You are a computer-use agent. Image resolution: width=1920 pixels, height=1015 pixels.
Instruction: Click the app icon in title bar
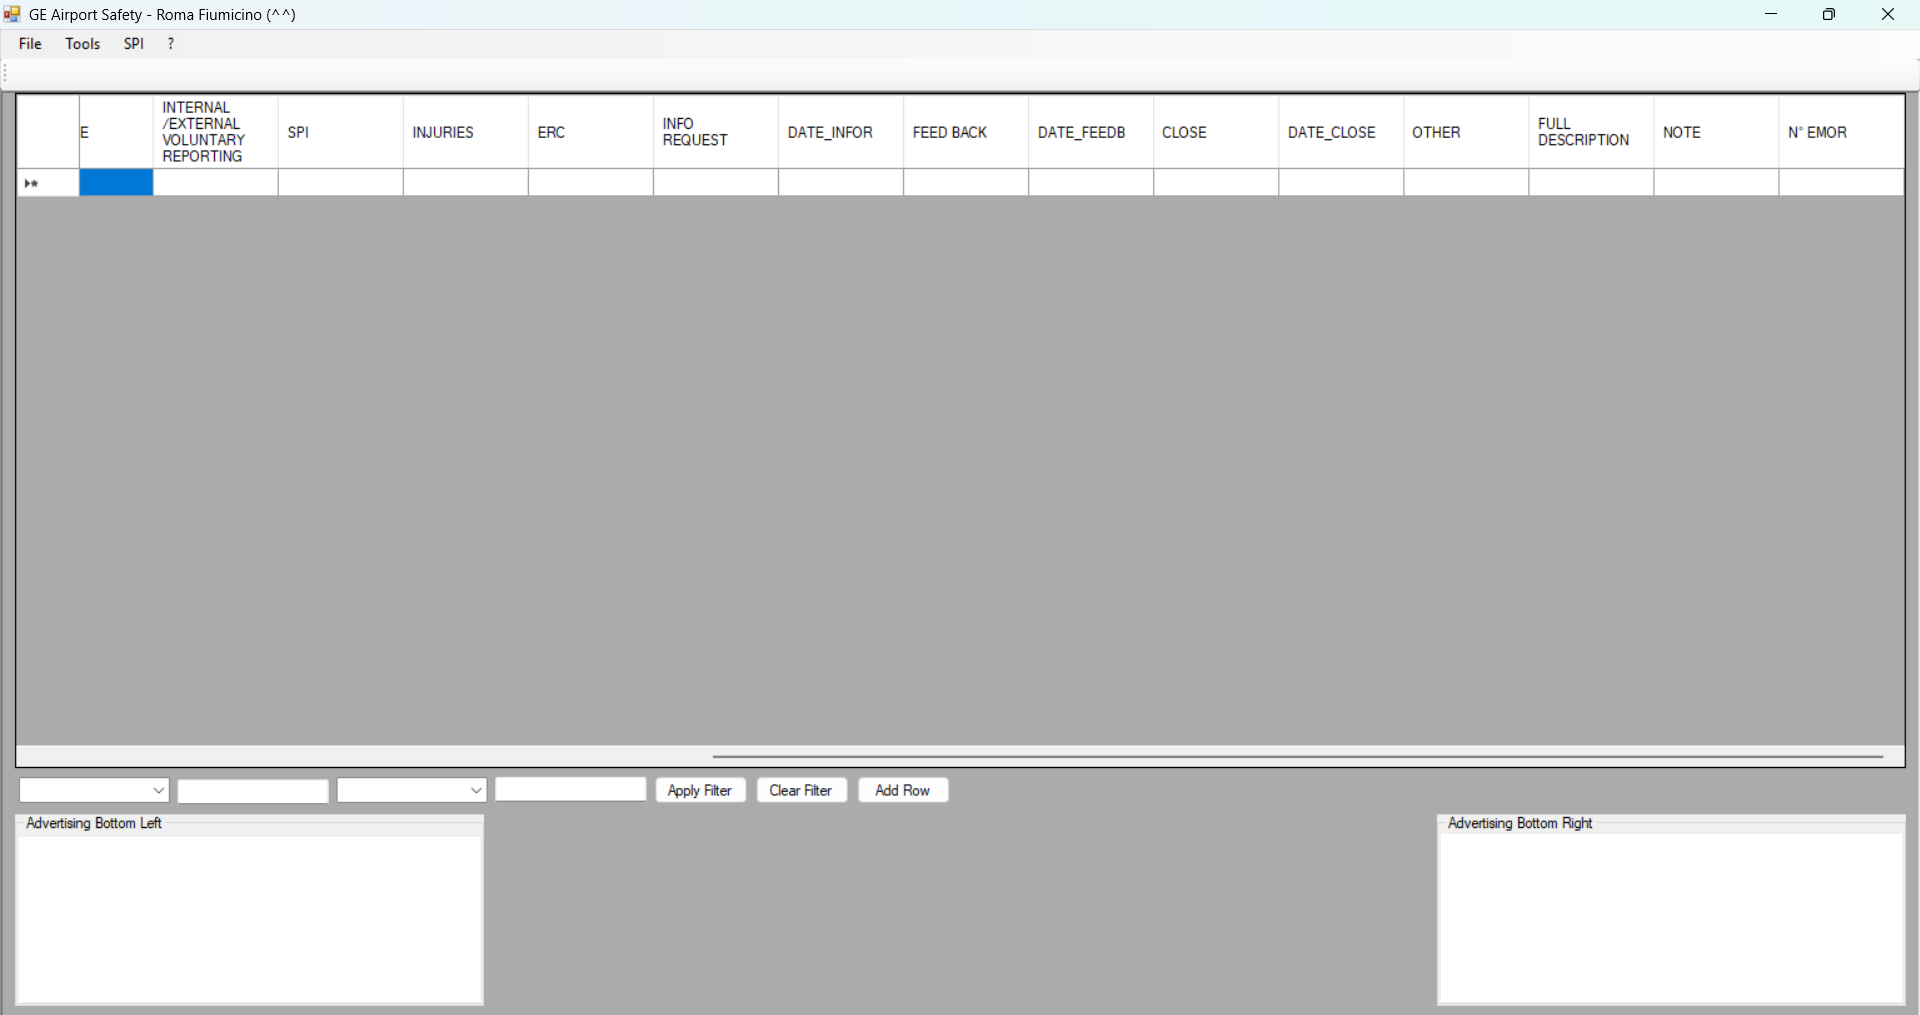click(12, 14)
